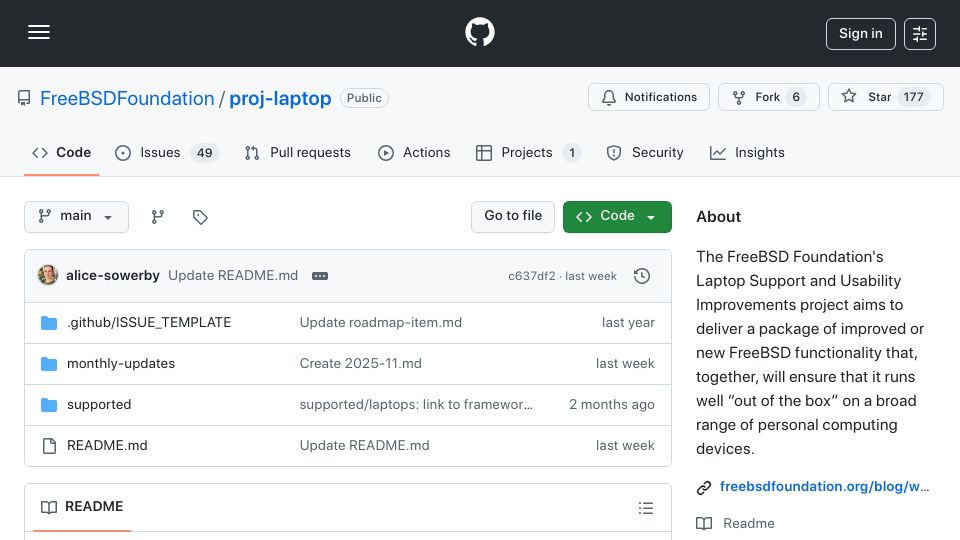Click the fork count 6
The width and height of the screenshot is (960, 540).
[795, 97]
